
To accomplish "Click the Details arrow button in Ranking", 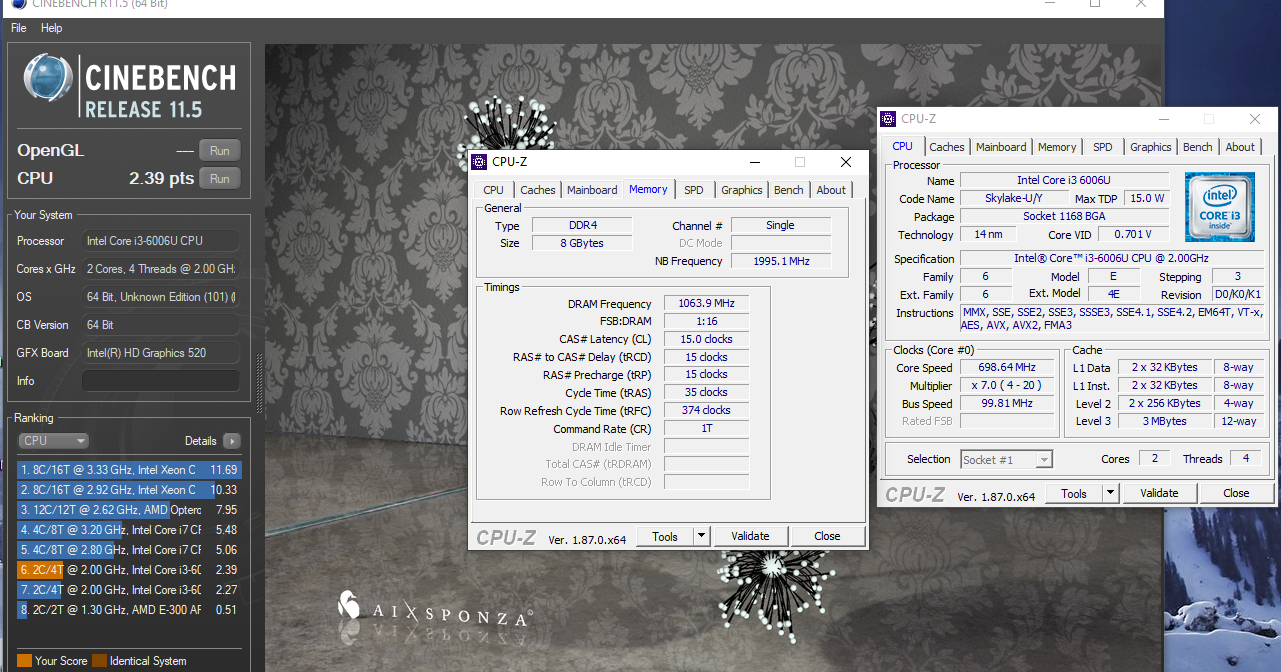I will click(232, 441).
